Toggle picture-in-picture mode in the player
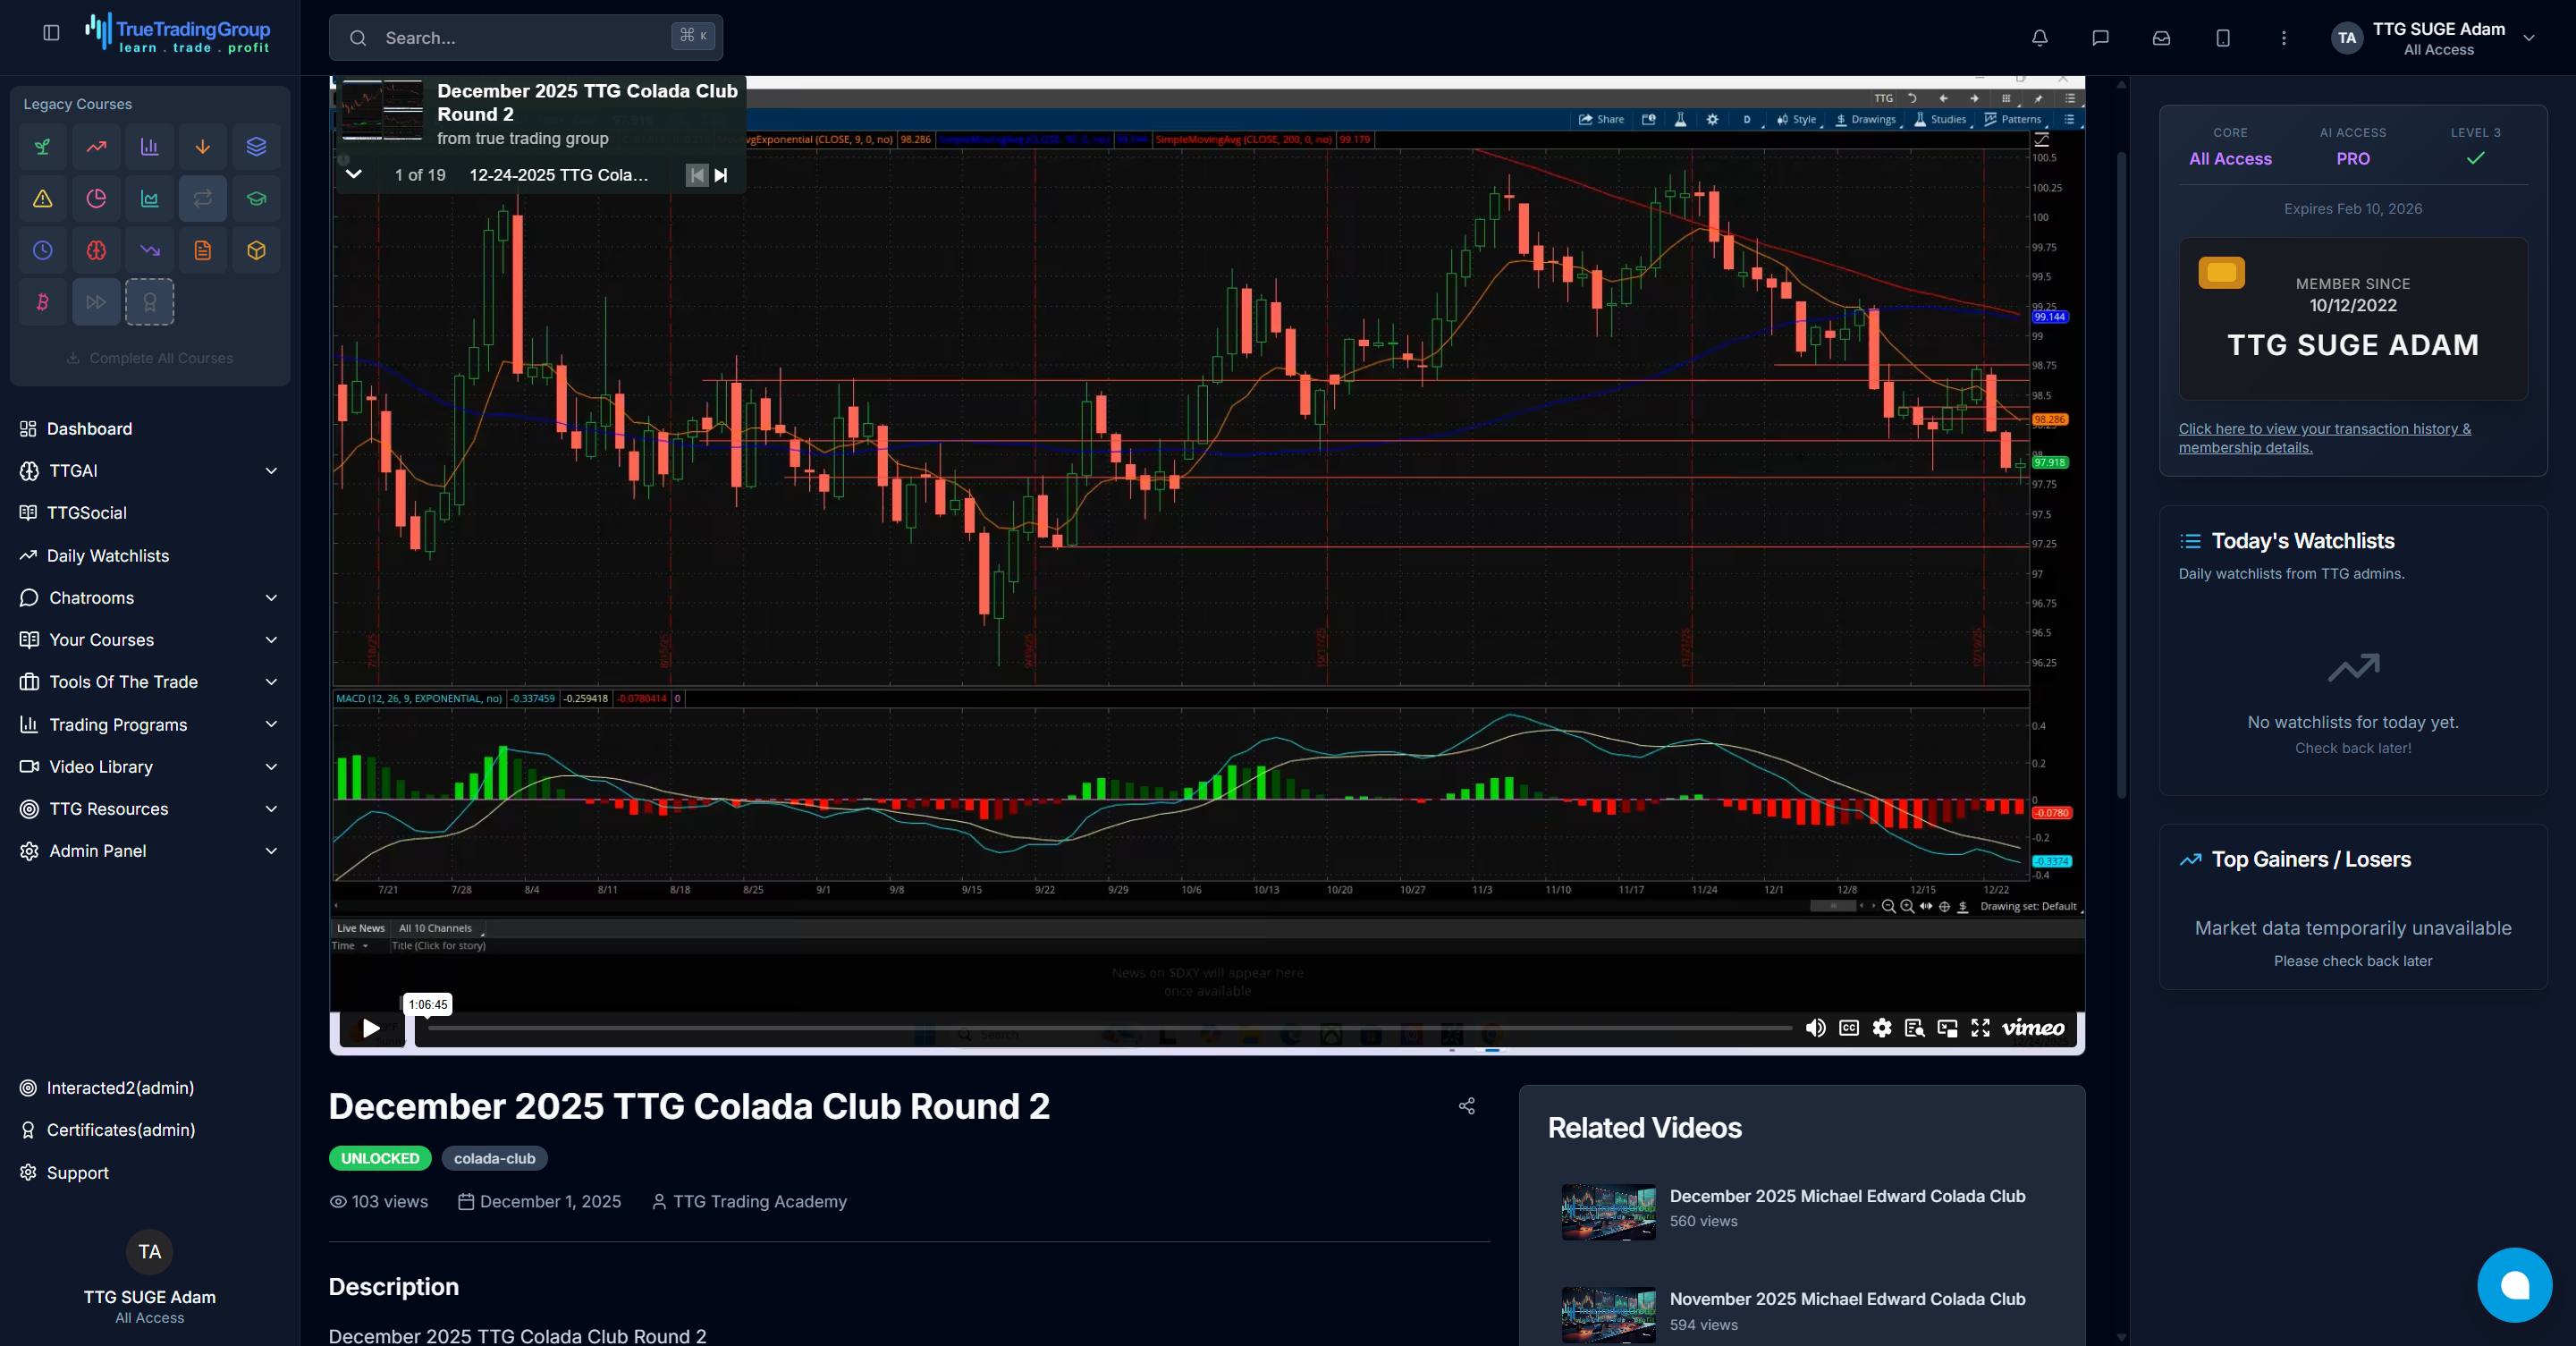 1947,1028
